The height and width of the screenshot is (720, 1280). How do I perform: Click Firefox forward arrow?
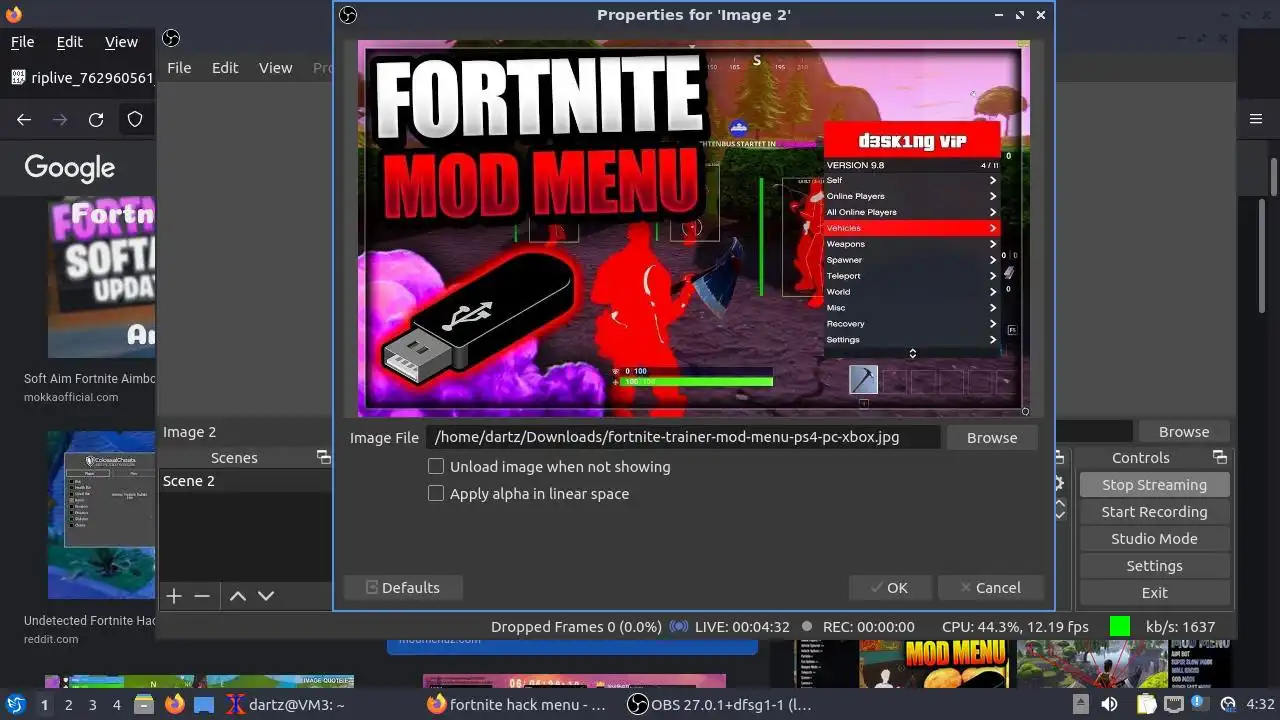coord(60,119)
